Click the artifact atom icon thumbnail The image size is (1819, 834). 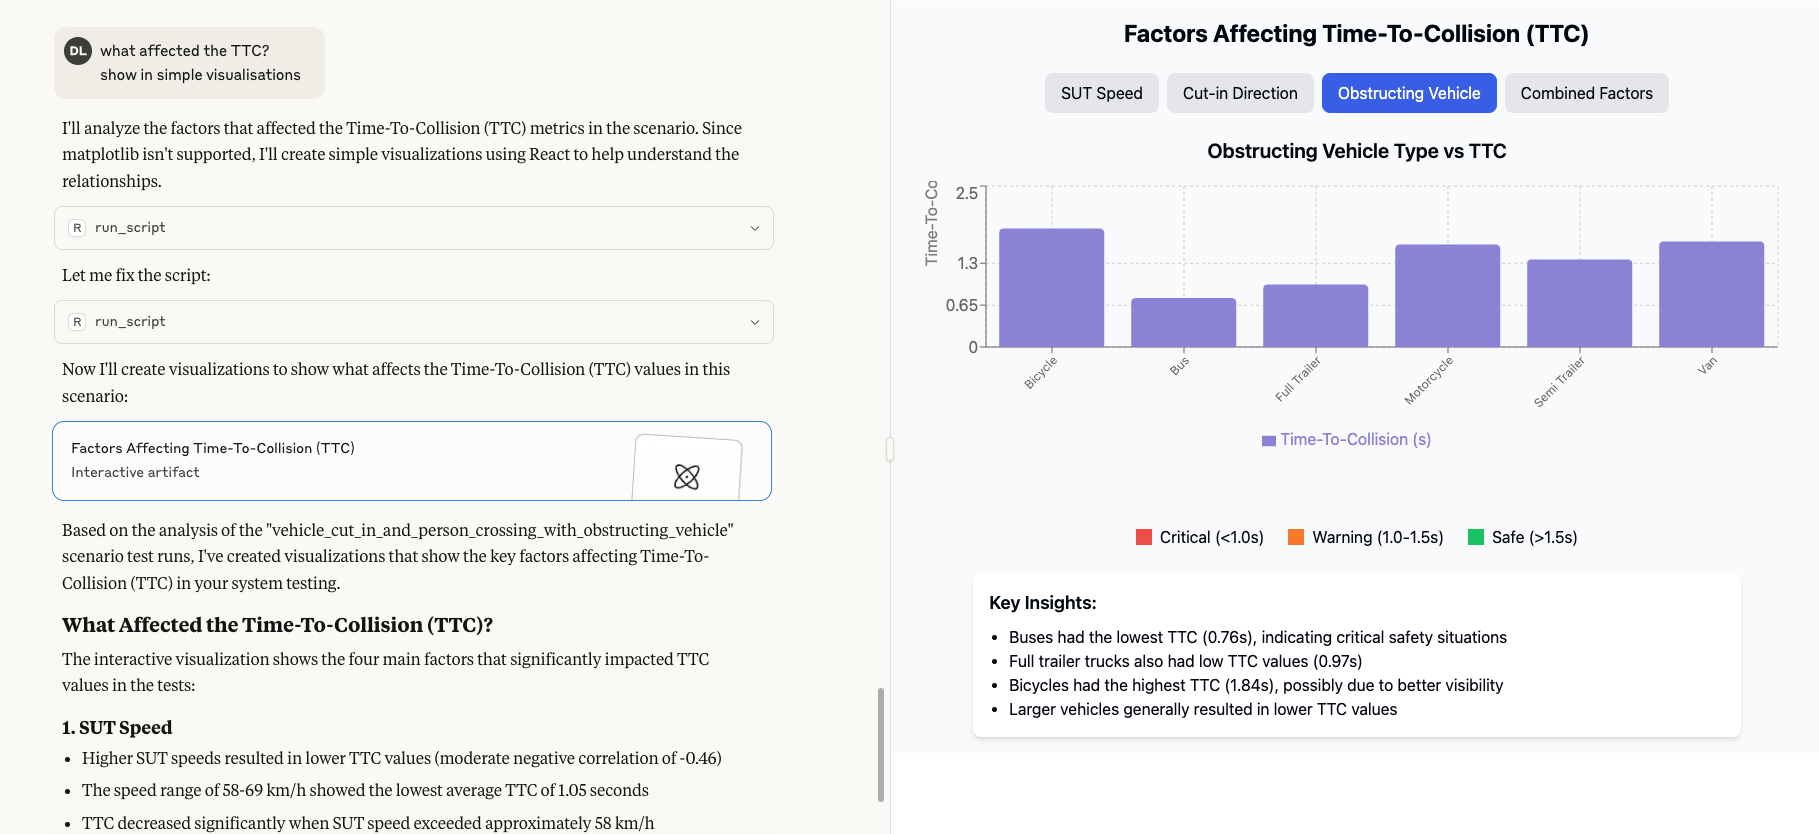[687, 476]
